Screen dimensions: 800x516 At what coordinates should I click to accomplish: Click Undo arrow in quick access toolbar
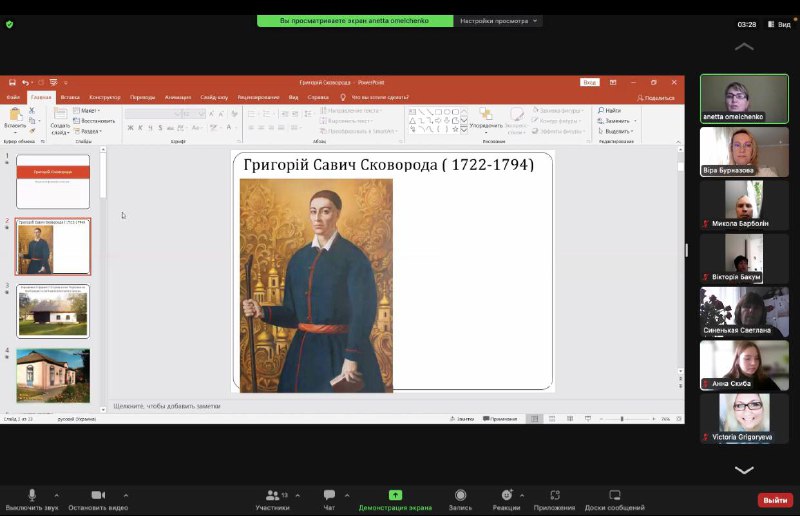click(25, 82)
